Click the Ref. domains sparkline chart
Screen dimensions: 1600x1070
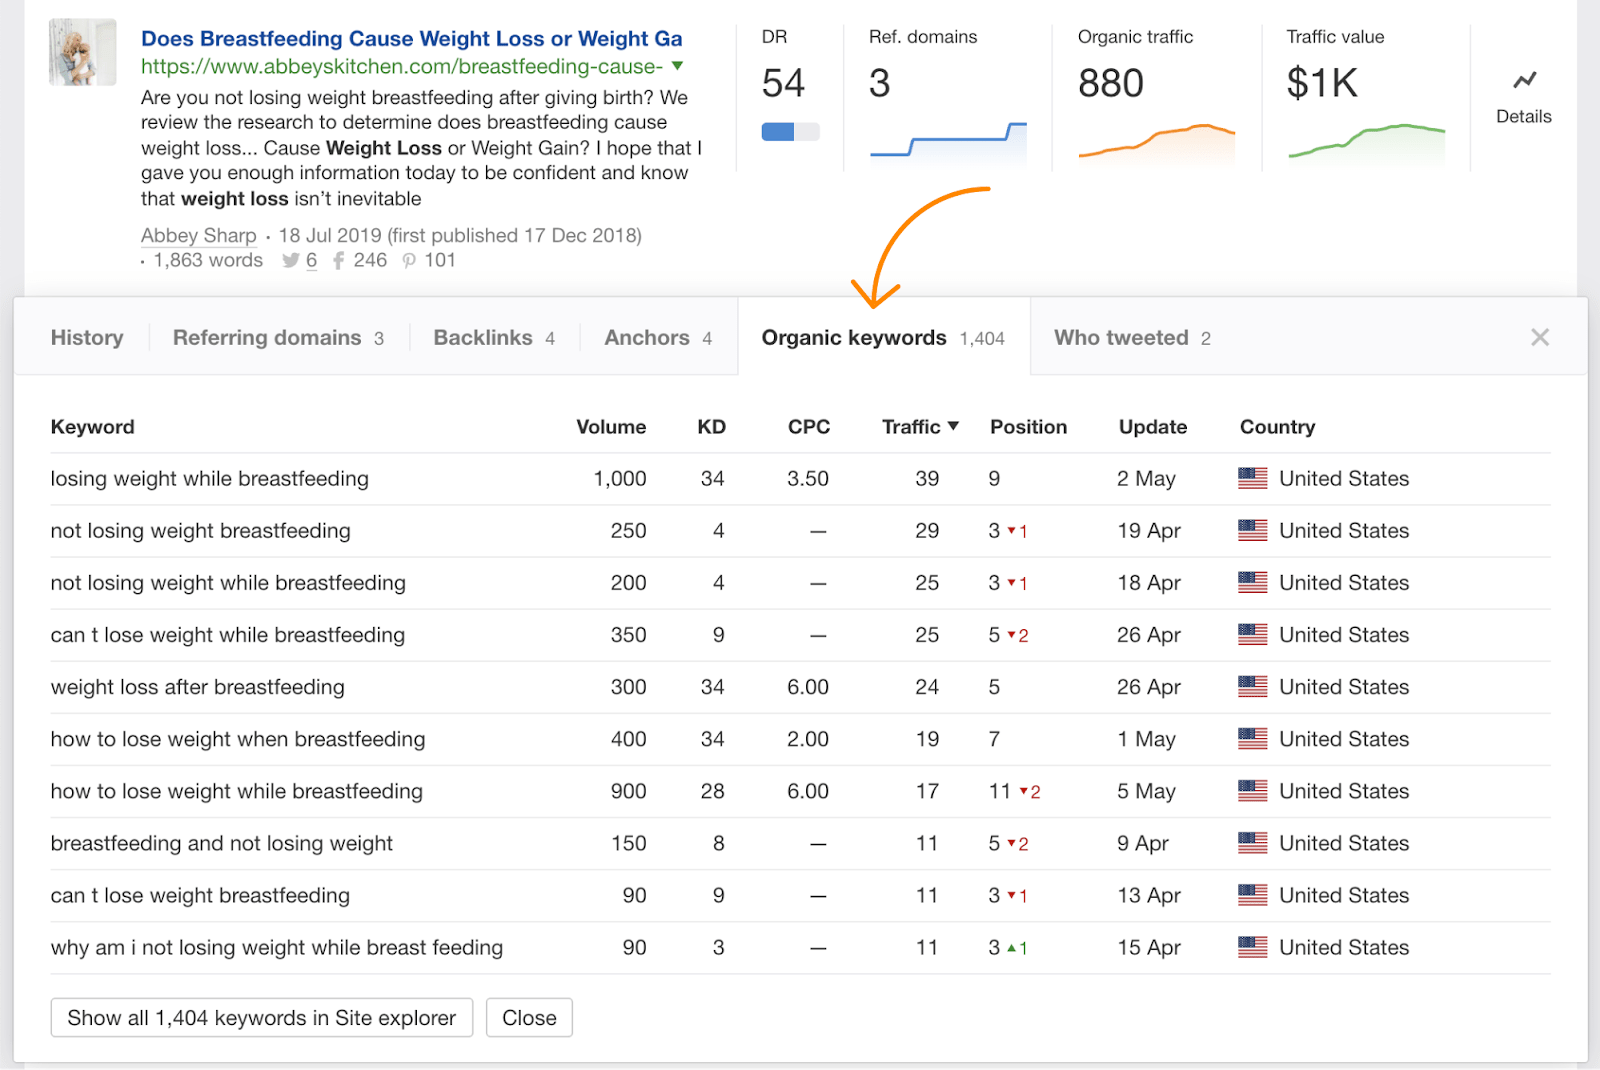pyautogui.click(x=945, y=140)
